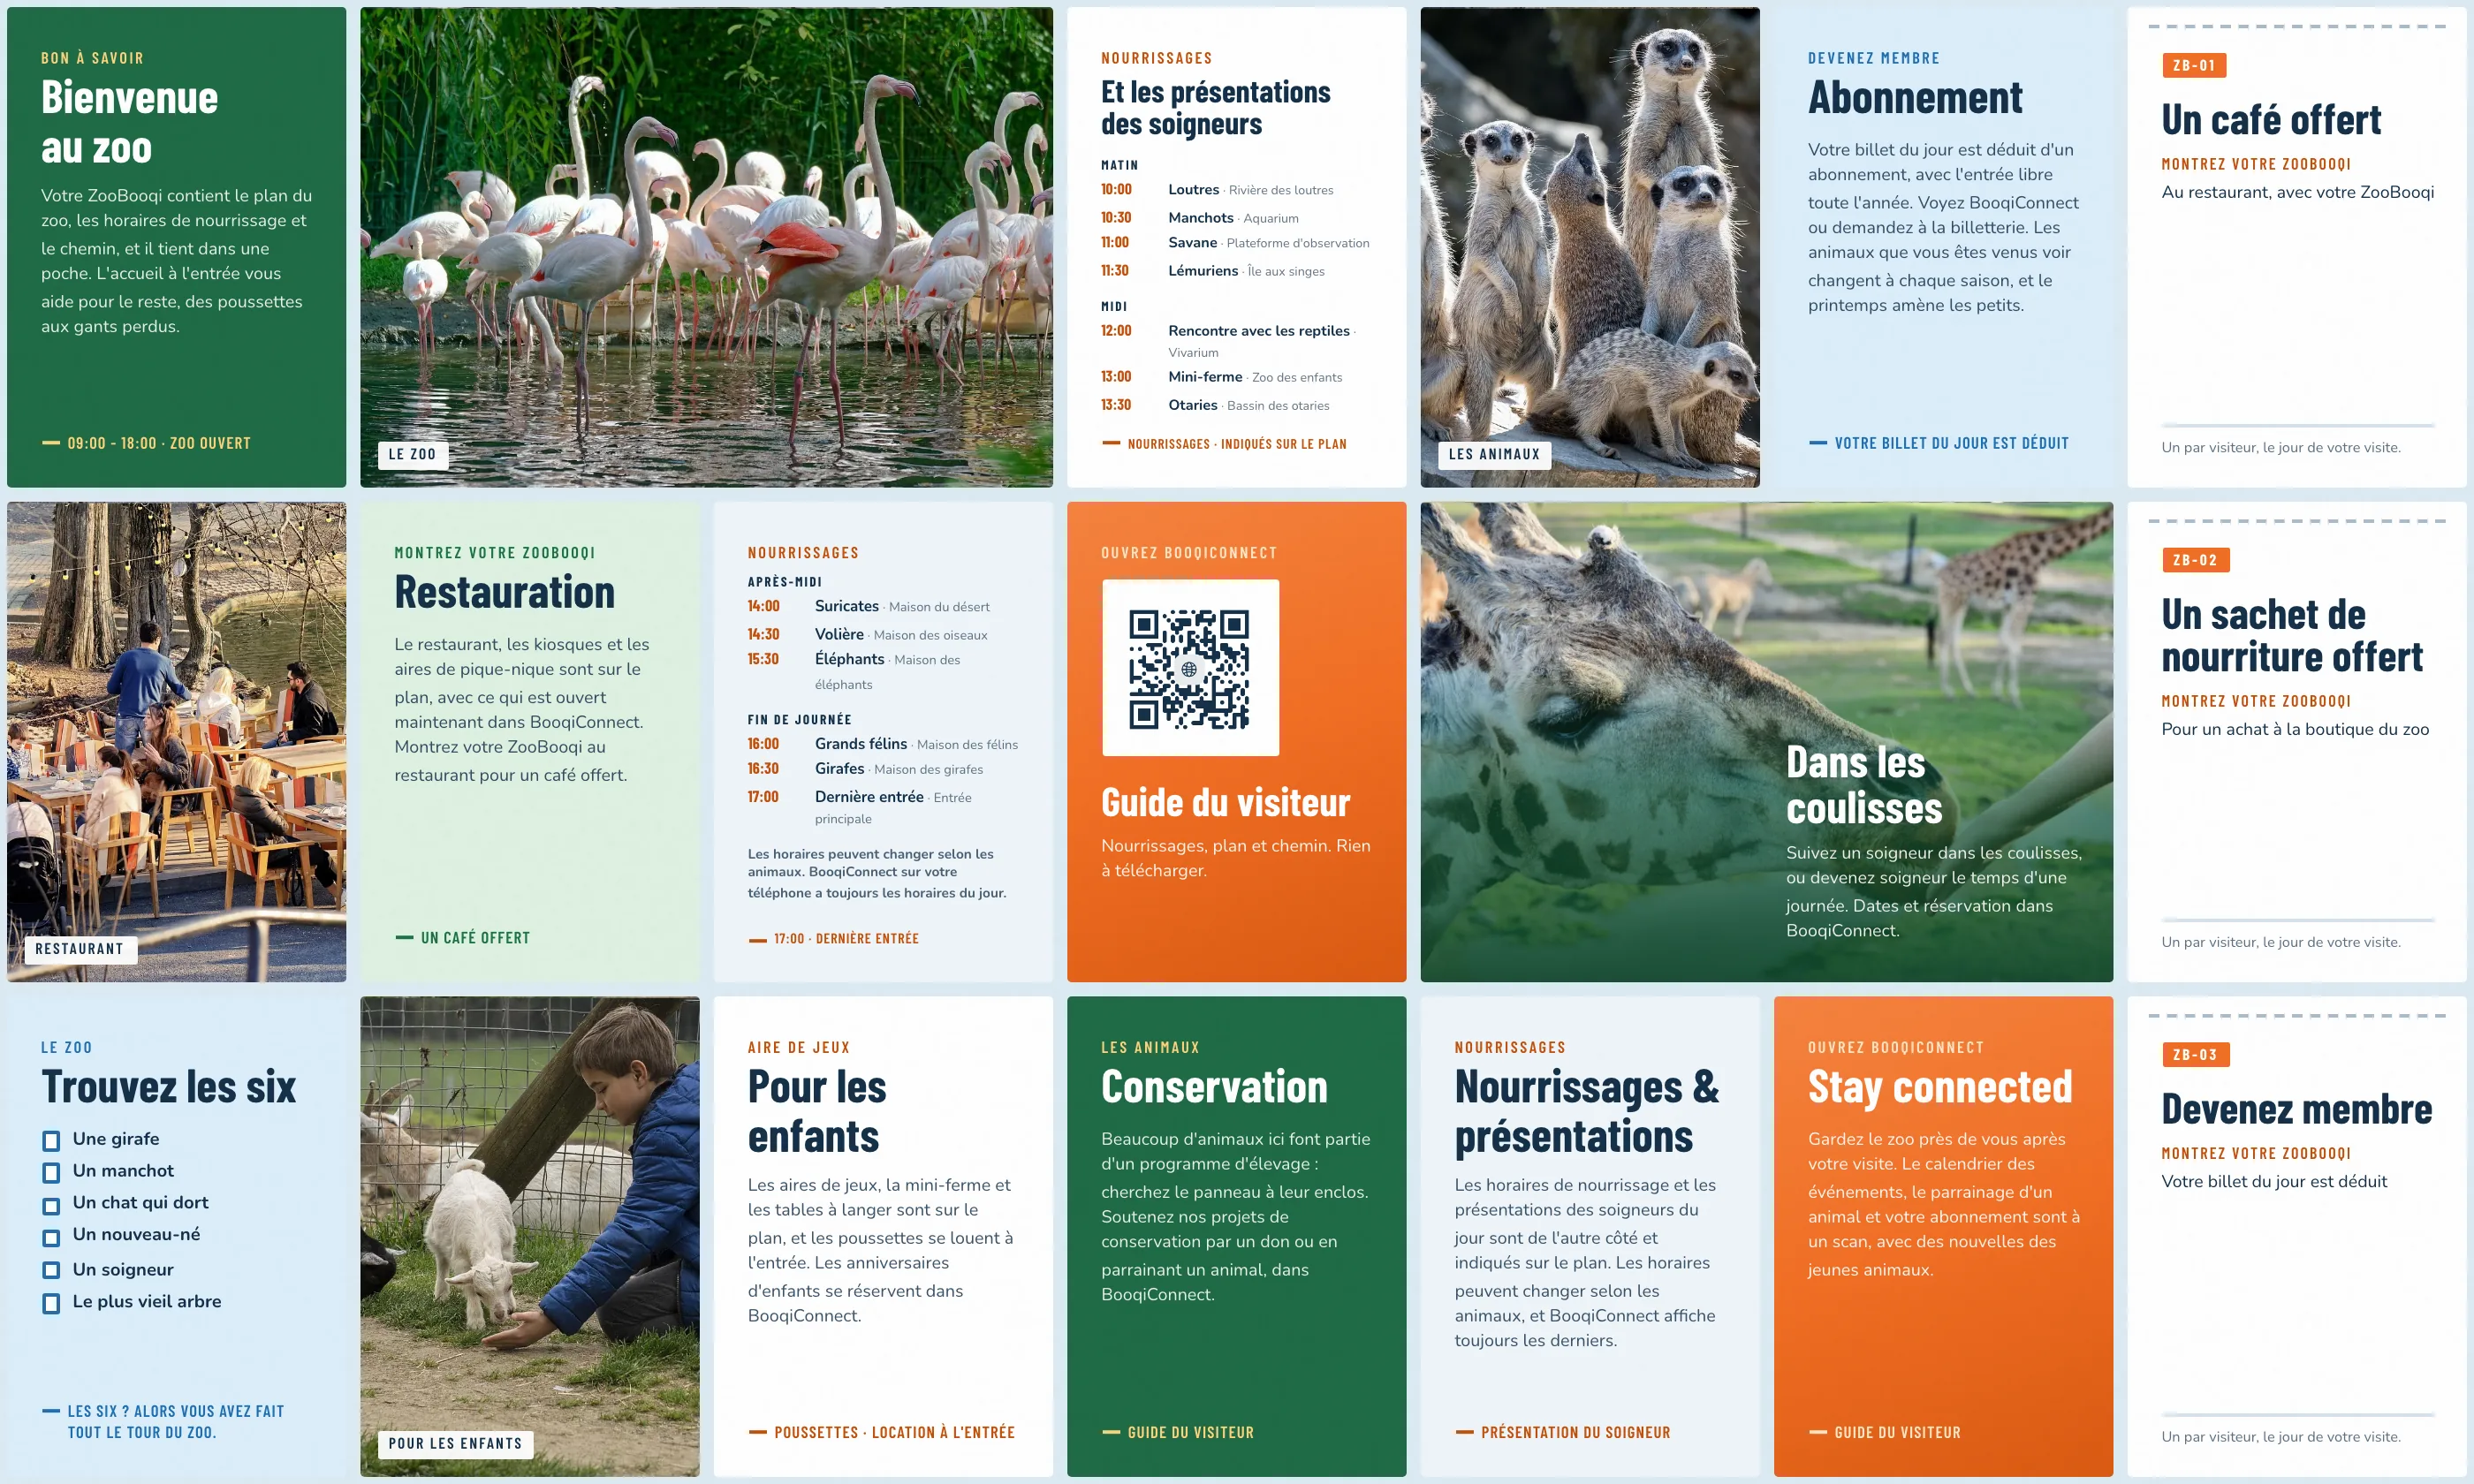The height and width of the screenshot is (1484, 2474).
Task: Click 'LES SIX ? ALORS VOUS AVEZ FAIT' link
Action: pos(176,1411)
